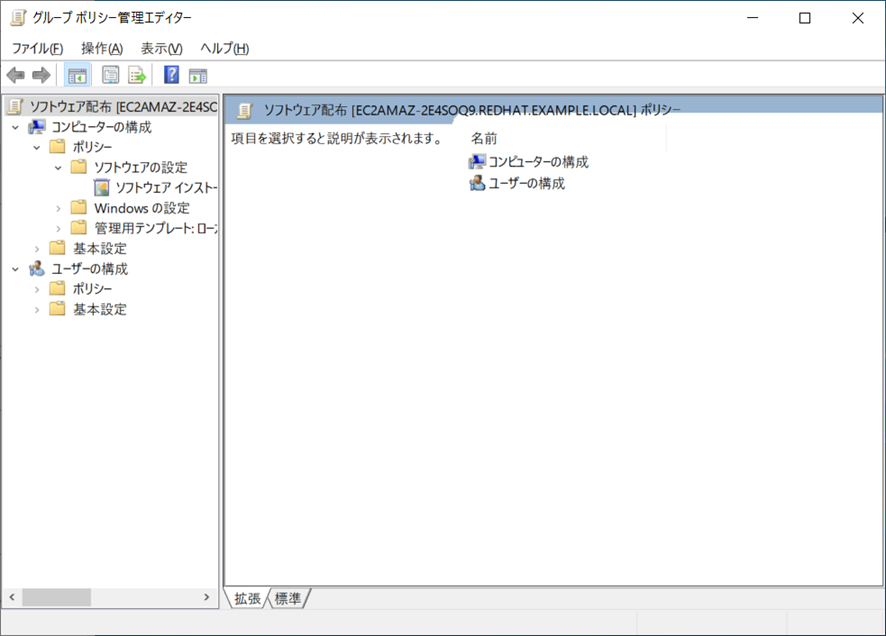Click the user icon next to ユーザーの構成 in tree
Viewport: 886px width, 636px height.
(x=37, y=269)
